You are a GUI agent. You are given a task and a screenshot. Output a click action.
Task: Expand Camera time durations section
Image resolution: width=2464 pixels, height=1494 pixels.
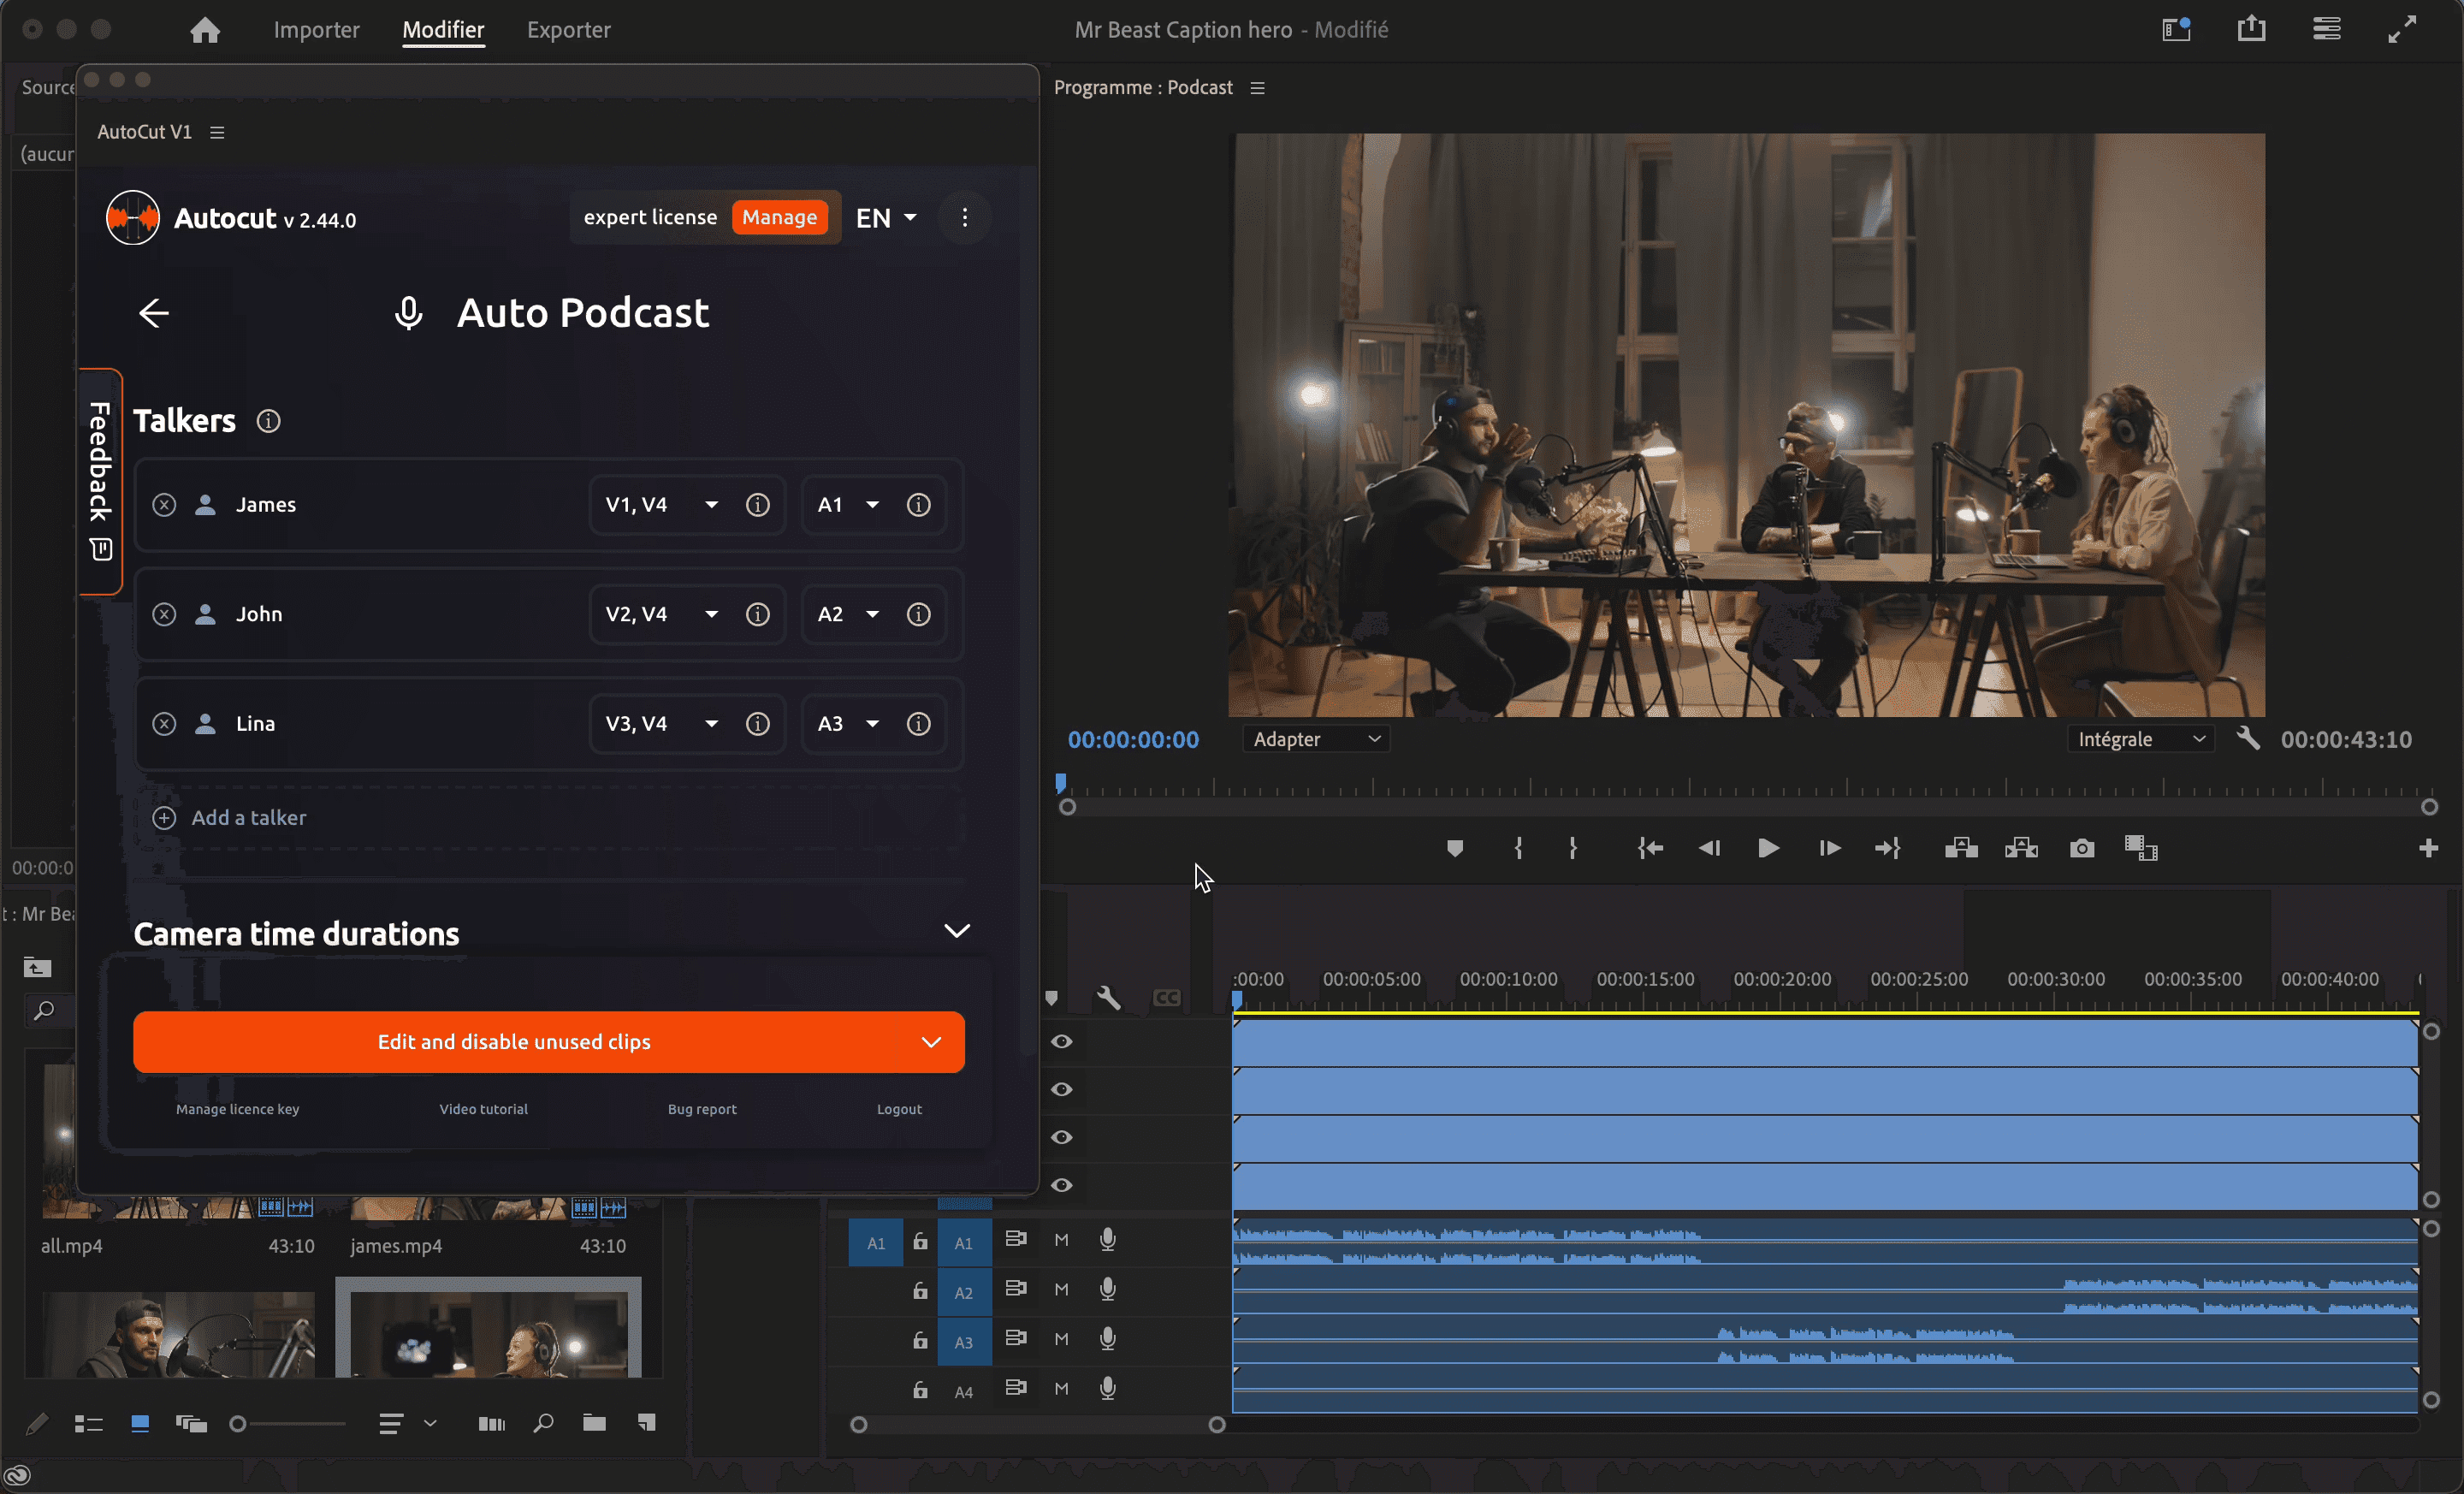pyautogui.click(x=957, y=932)
